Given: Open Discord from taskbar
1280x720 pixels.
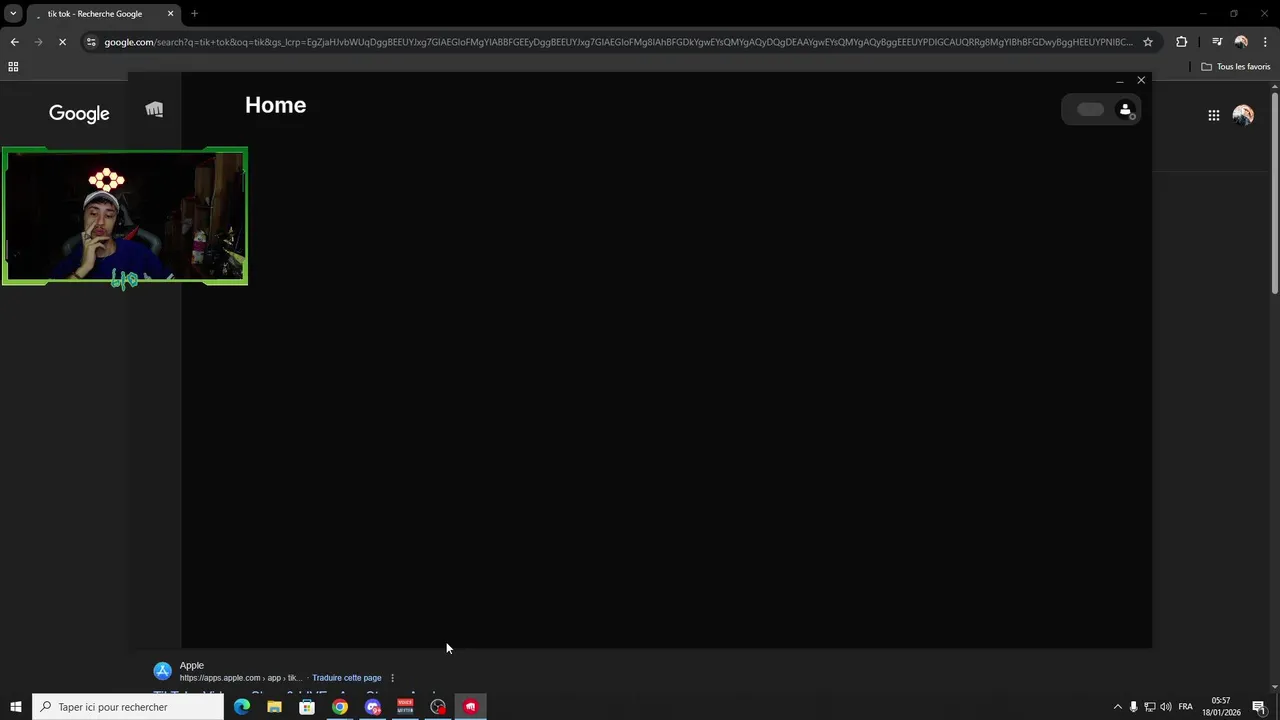Looking at the screenshot, I should [x=373, y=707].
